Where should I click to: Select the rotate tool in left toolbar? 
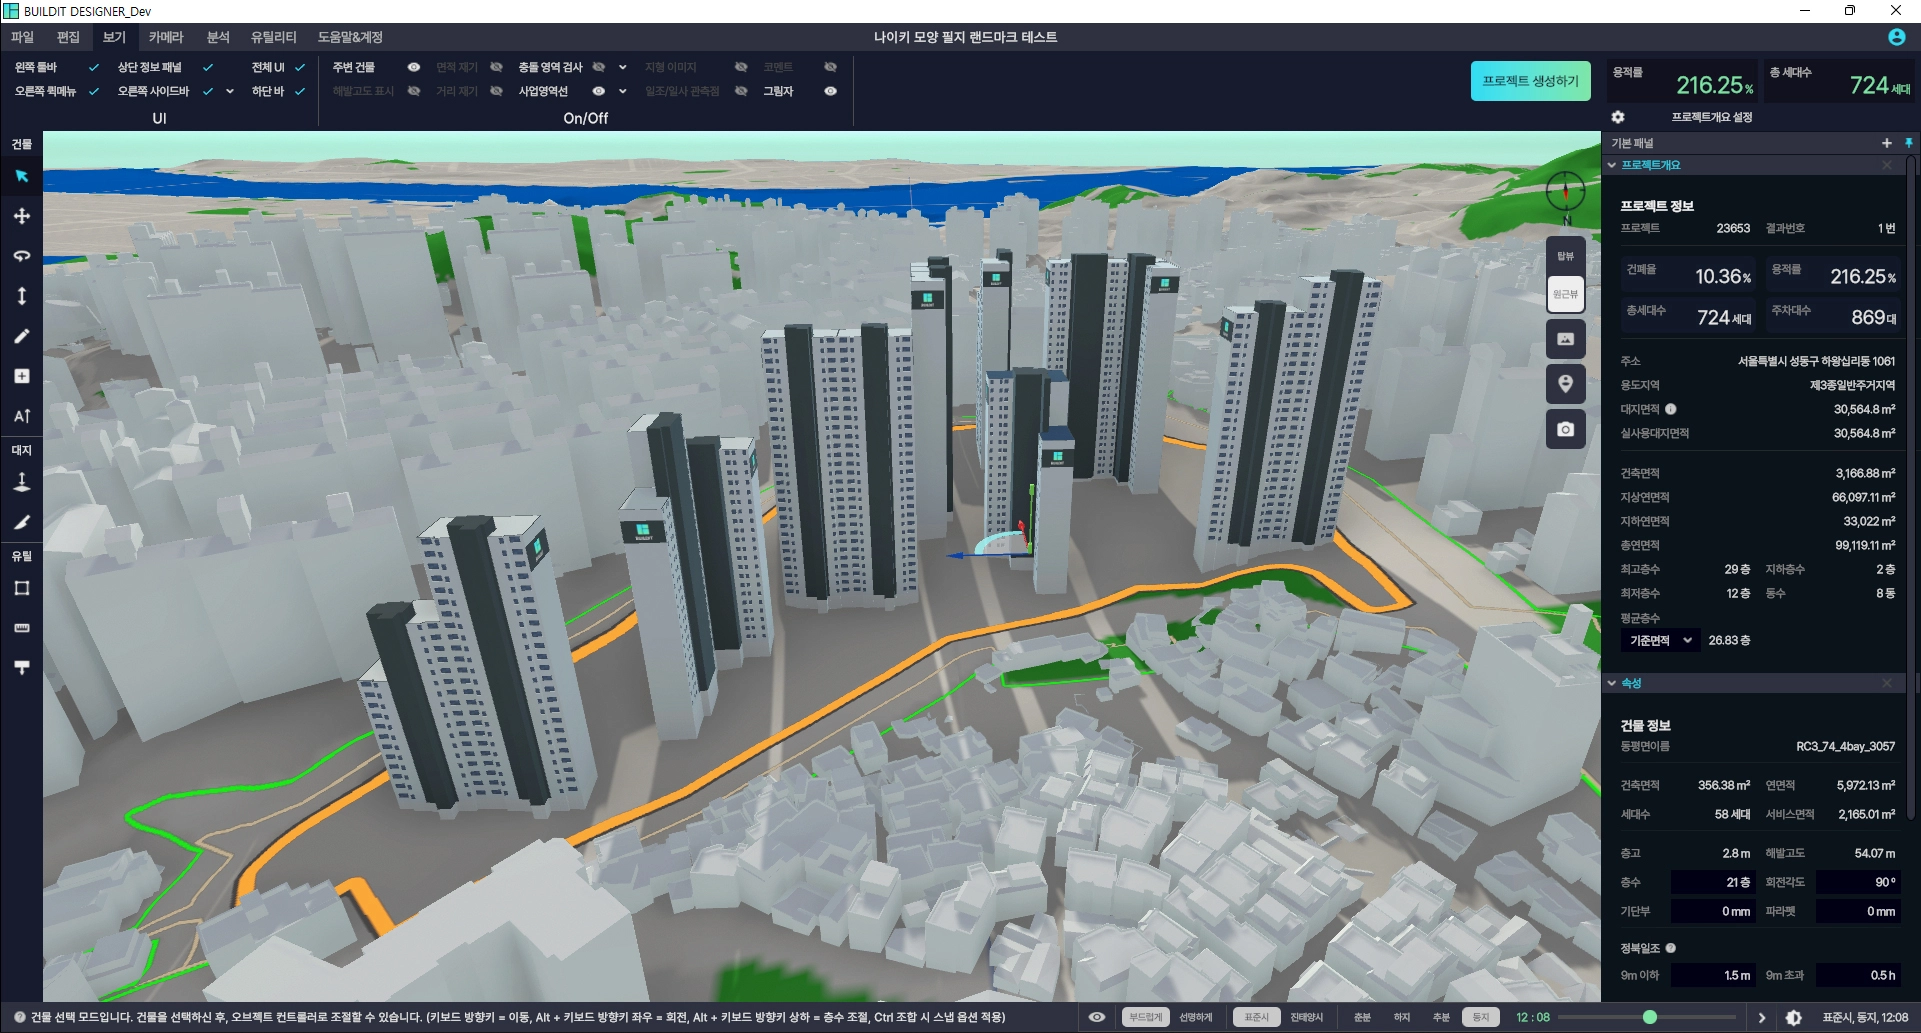coord(21,256)
